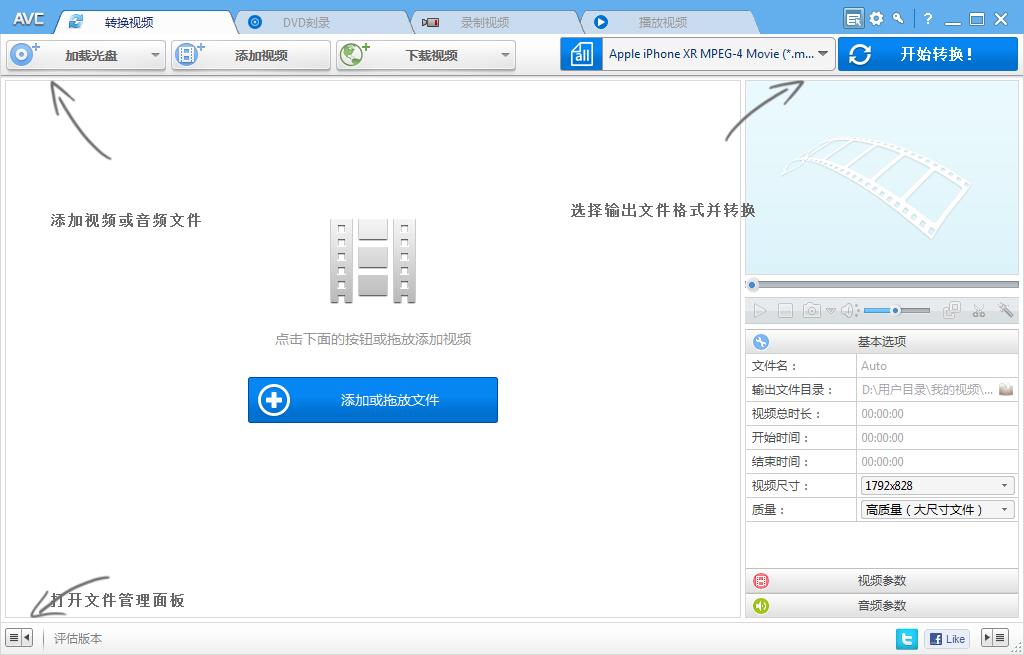This screenshot has height=655, width=1024.
Task: Take a snapshot with the camera icon
Action: pos(811,310)
